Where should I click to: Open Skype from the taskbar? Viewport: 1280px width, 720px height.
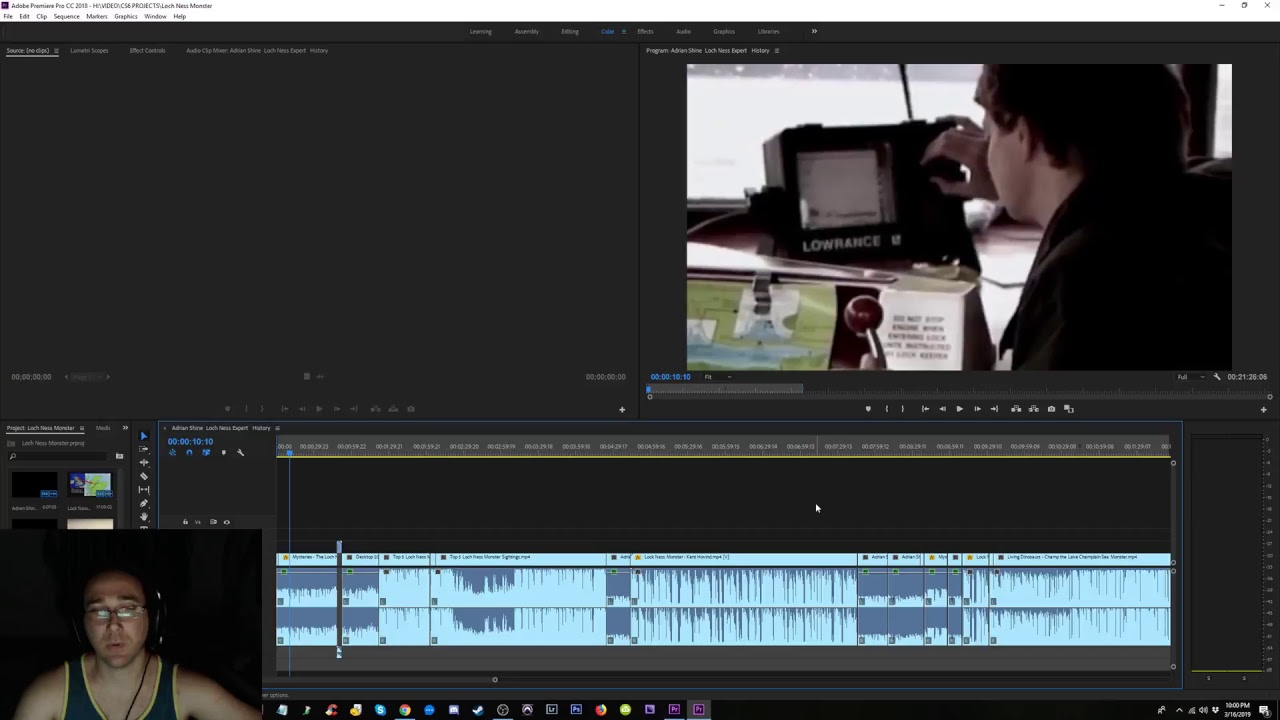(x=380, y=710)
